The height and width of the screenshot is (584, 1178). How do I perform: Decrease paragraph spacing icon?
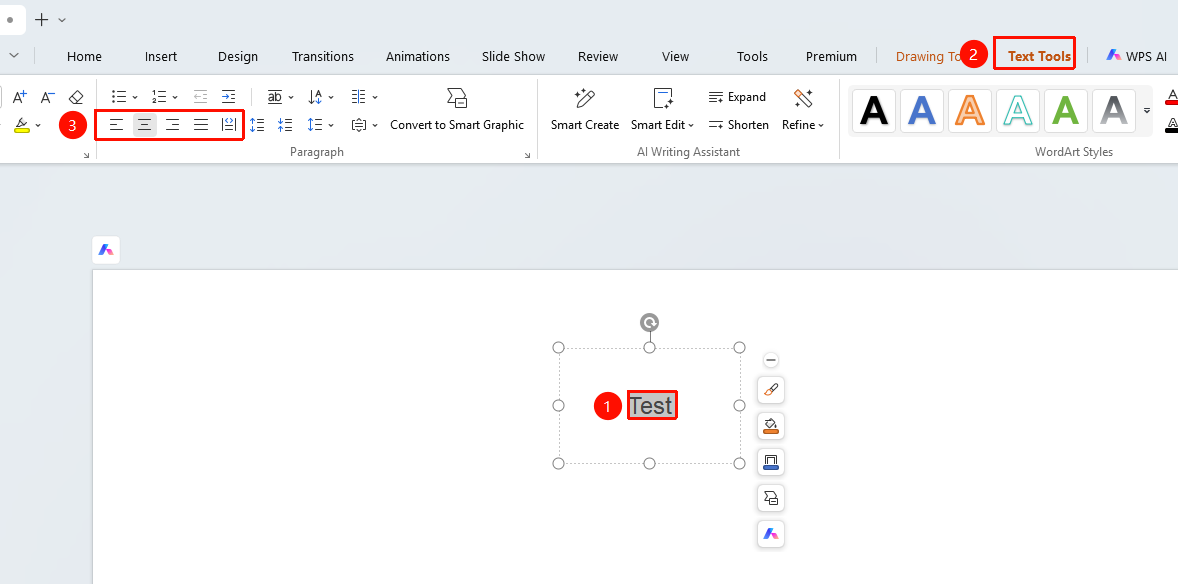click(x=285, y=125)
